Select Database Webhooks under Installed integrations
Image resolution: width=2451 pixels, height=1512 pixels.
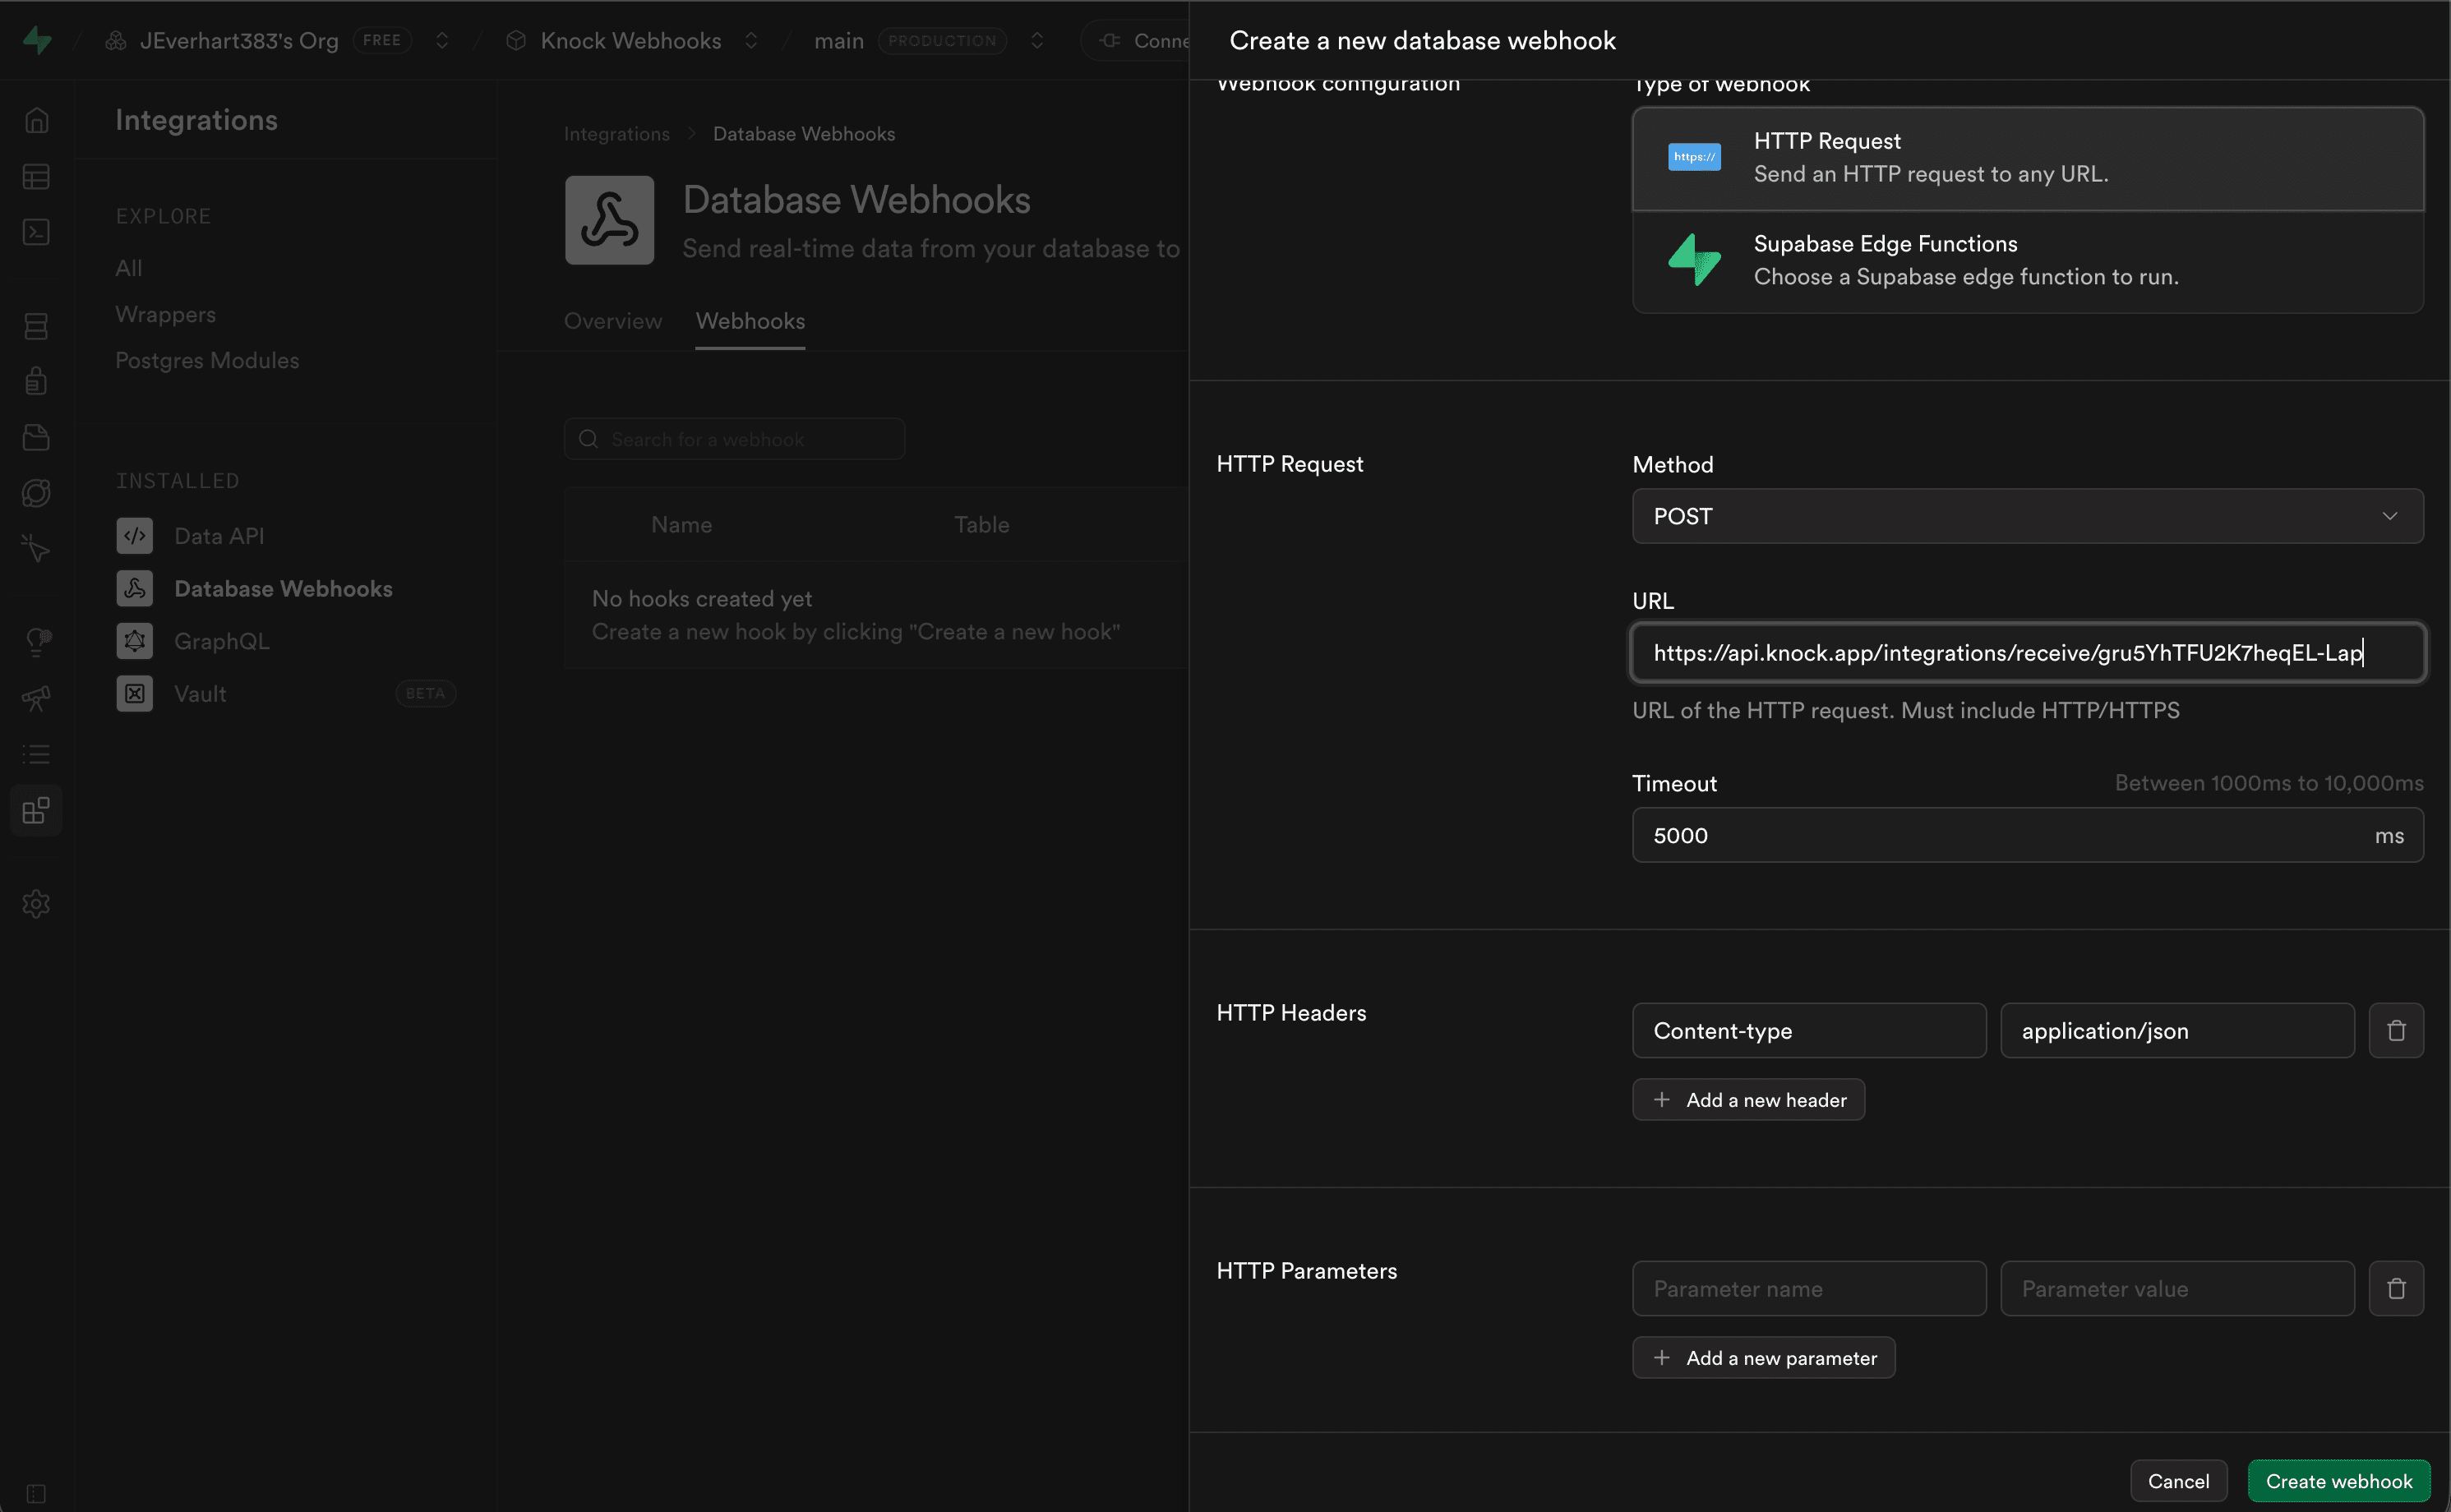(283, 588)
